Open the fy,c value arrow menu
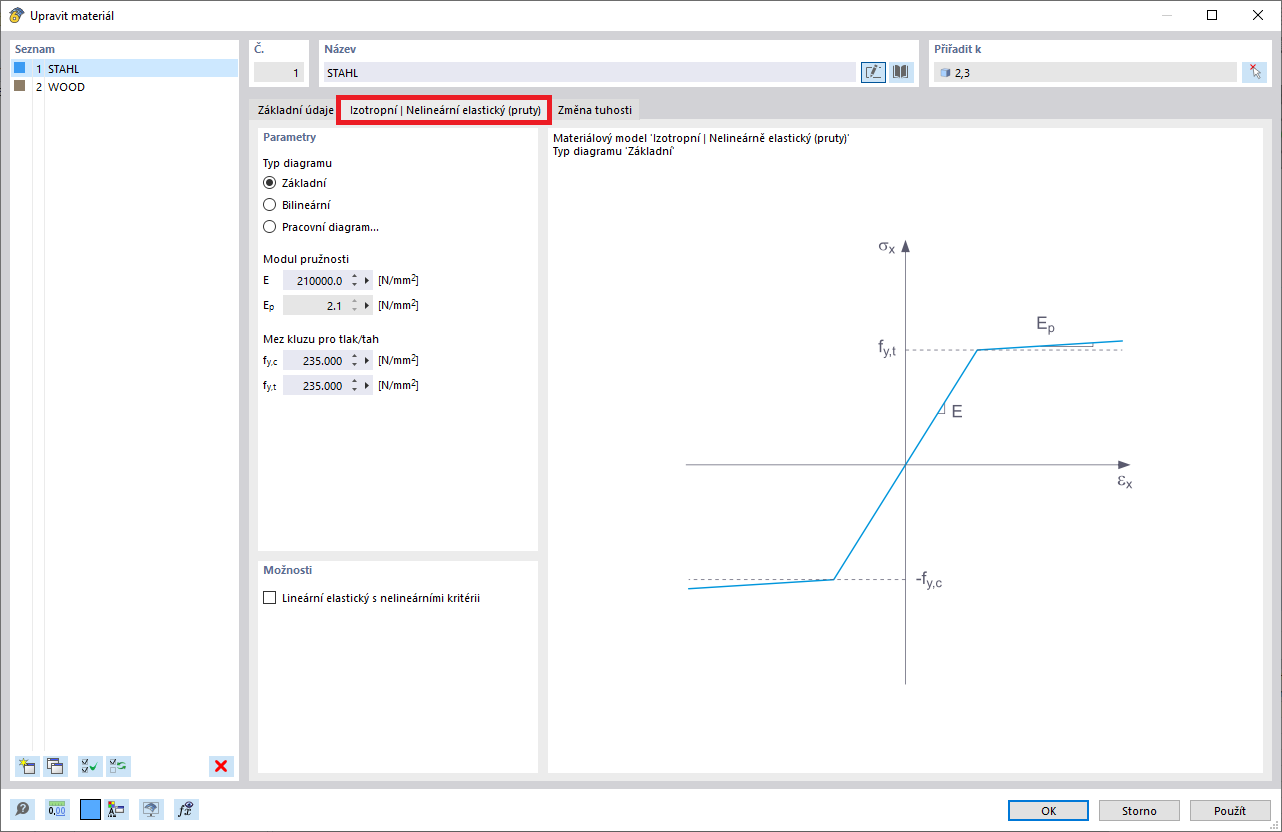 pyautogui.click(x=367, y=361)
